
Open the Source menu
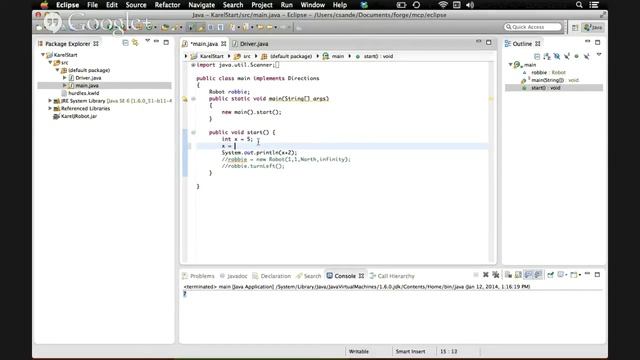[136, 5]
